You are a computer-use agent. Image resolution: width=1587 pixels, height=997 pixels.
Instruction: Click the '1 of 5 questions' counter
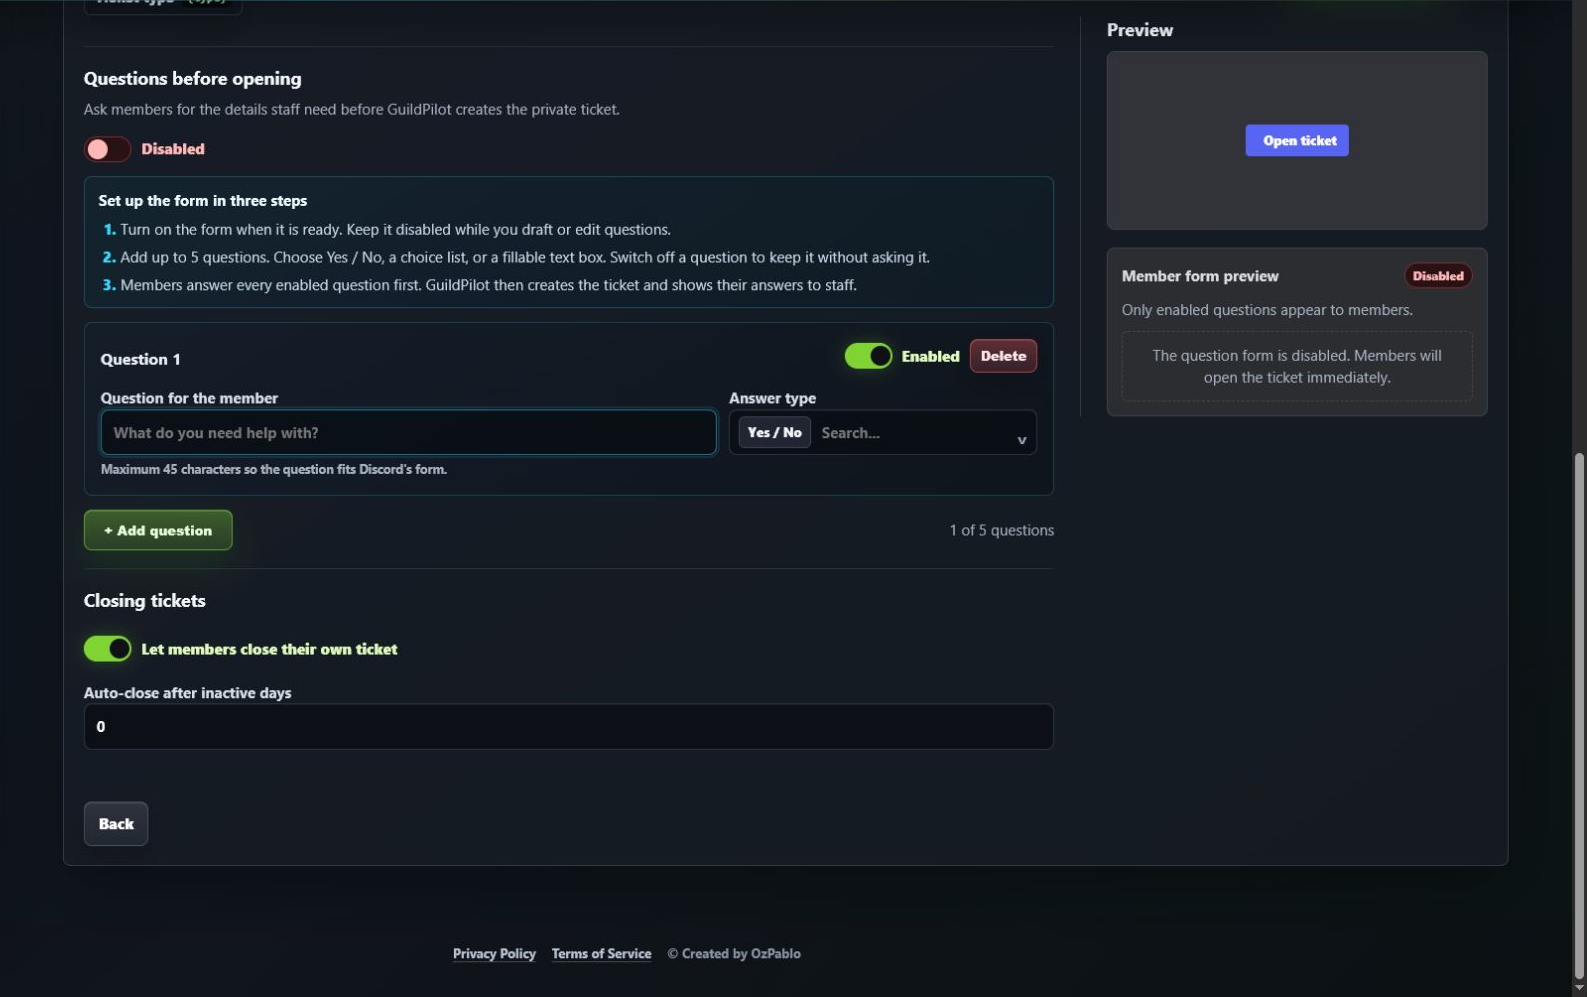[1001, 530]
